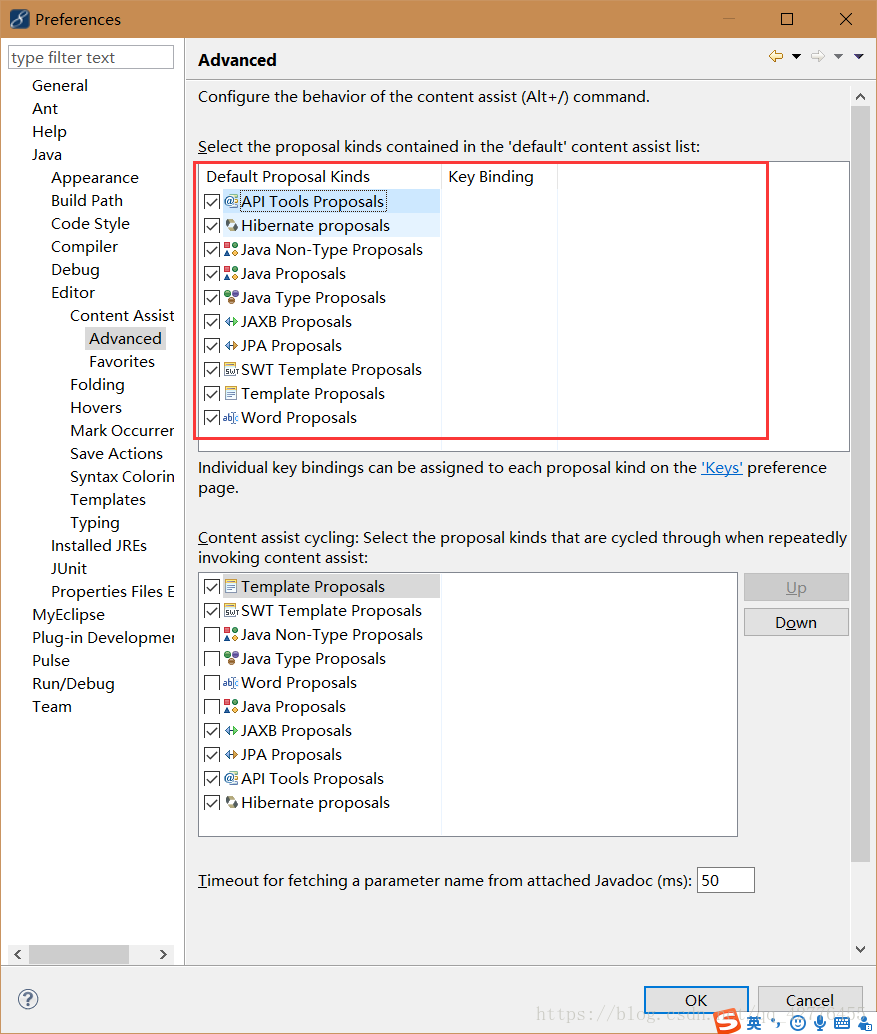Click the forward navigation arrow icon
This screenshot has width=877, height=1034.
[x=818, y=57]
